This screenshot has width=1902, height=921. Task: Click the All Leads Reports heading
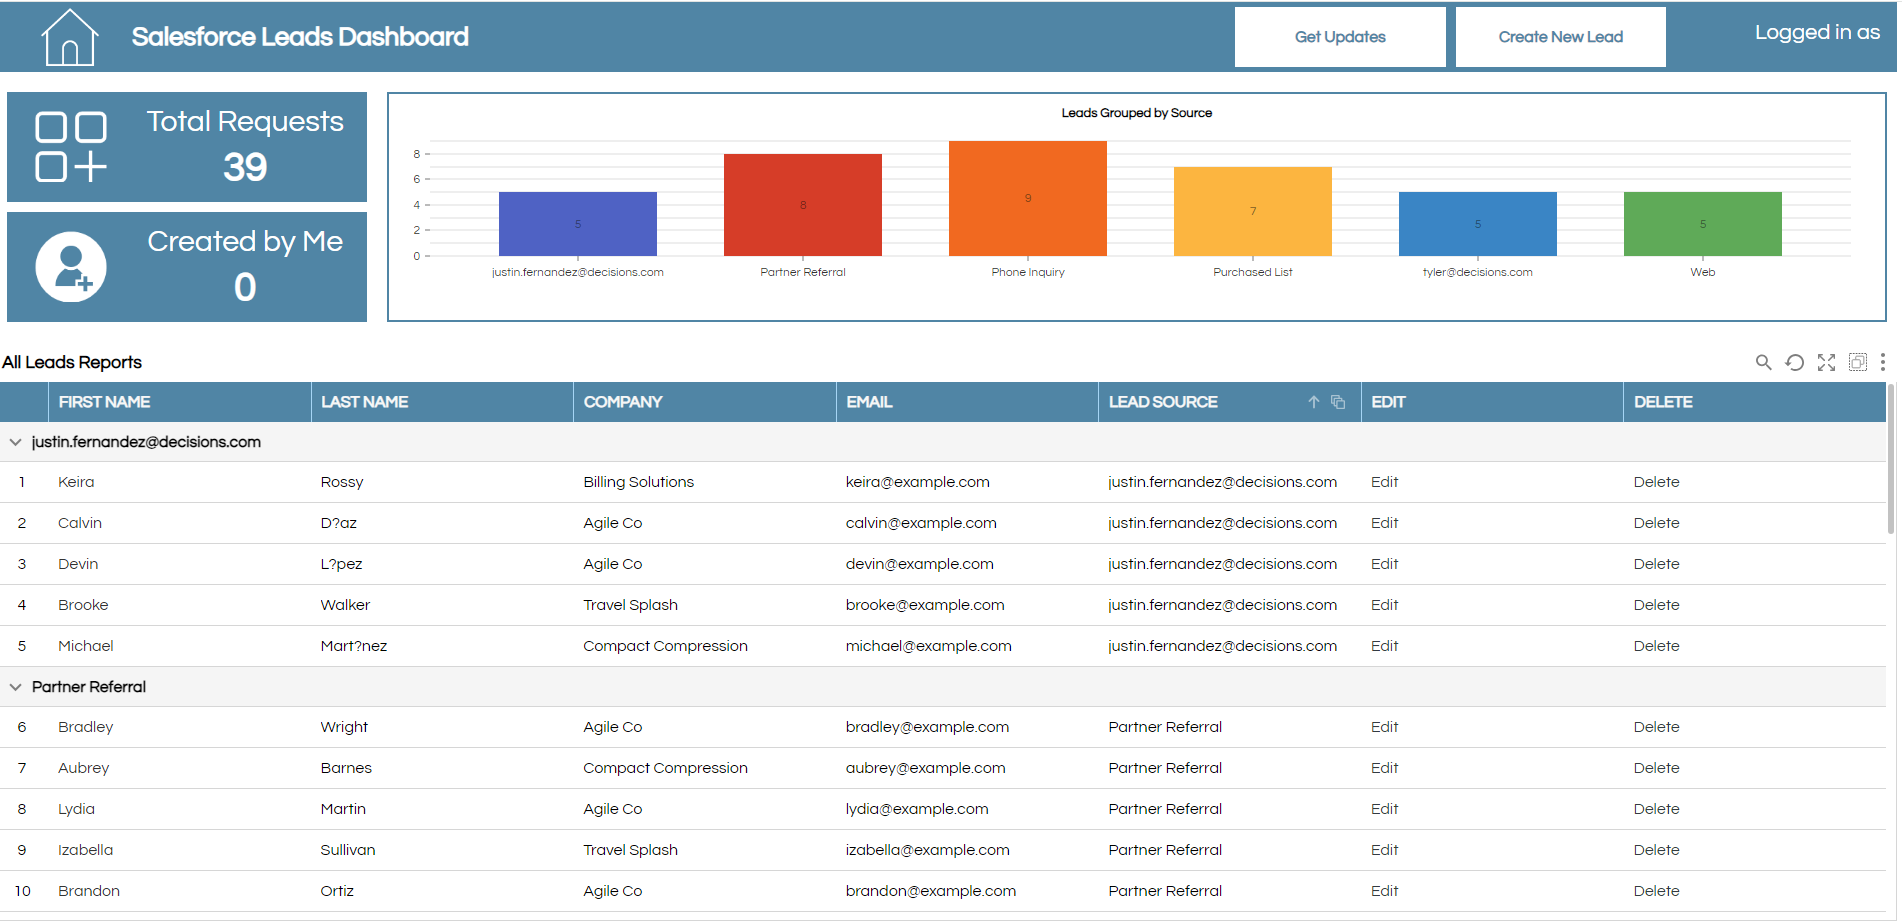(72, 362)
